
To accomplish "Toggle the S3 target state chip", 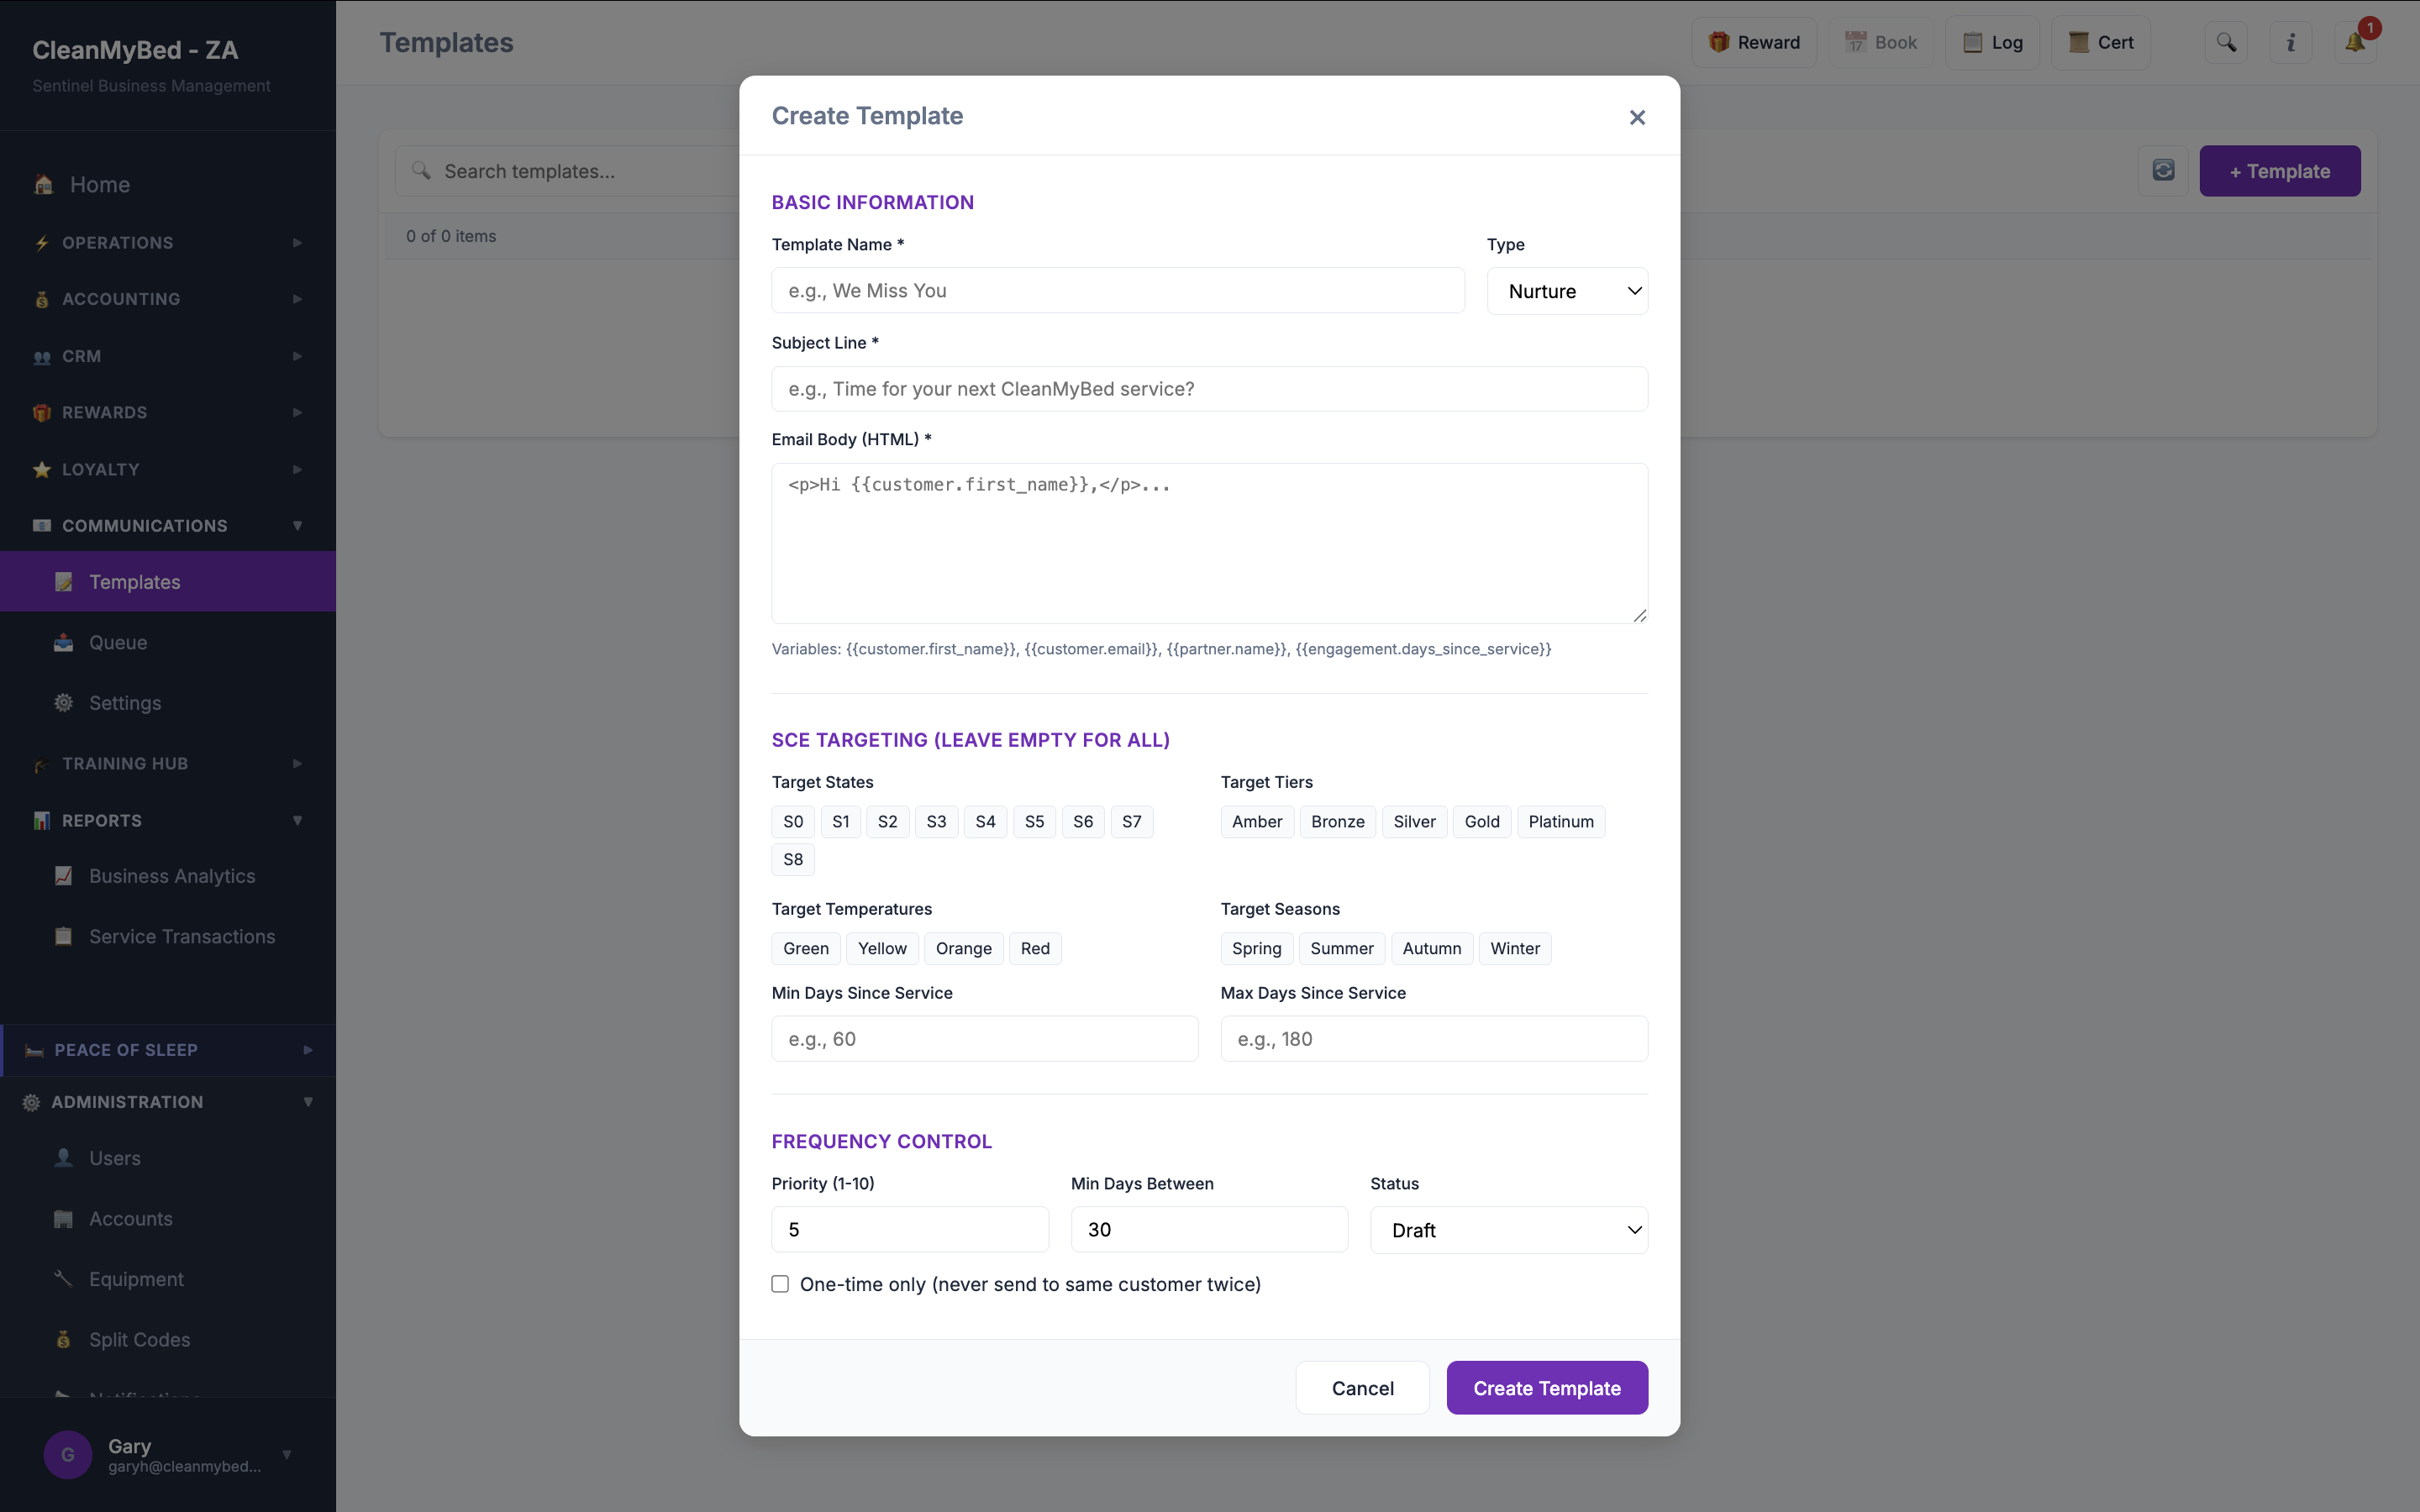I will (x=936, y=822).
